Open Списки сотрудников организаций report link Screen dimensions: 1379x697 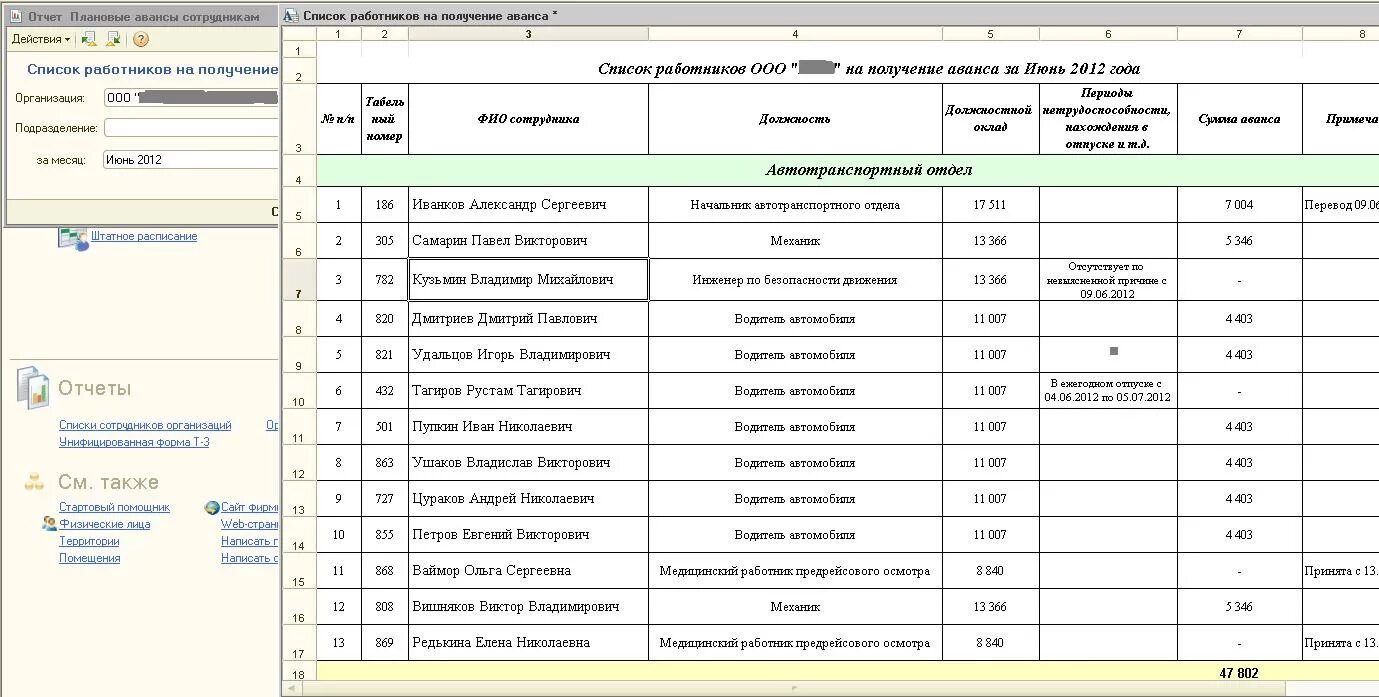[x=145, y=425]
